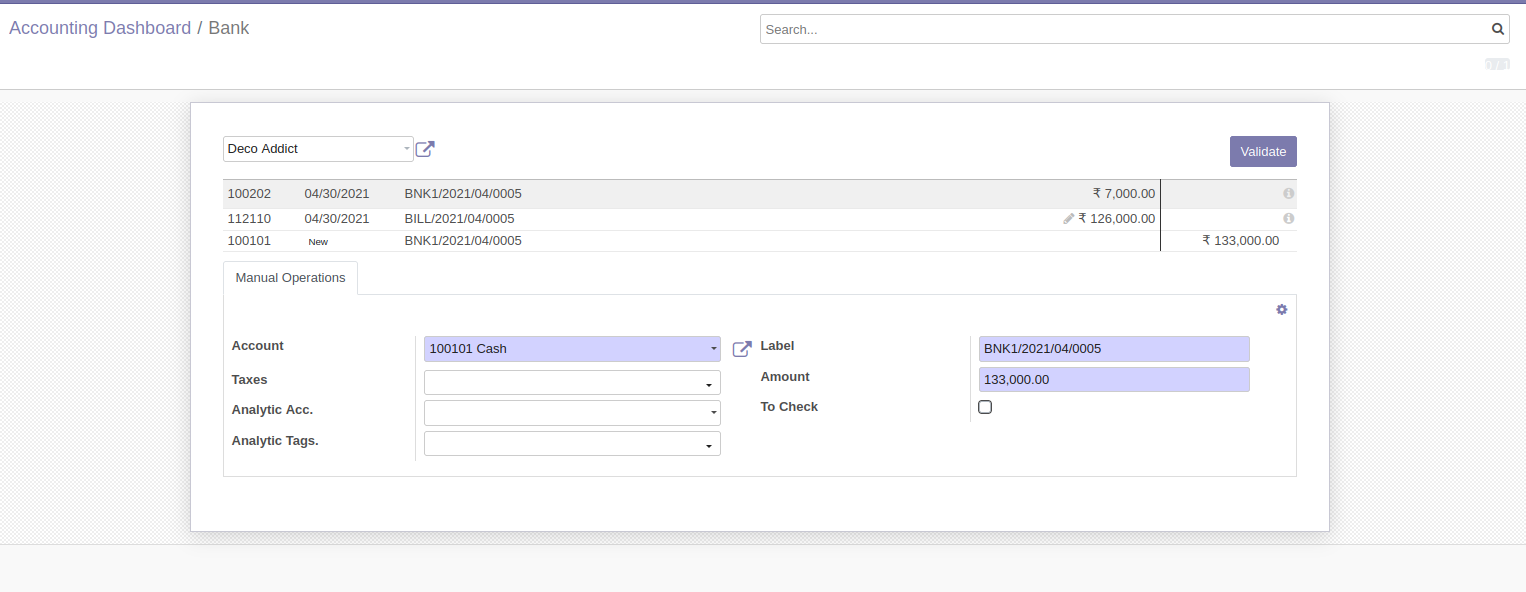Expand the Analytic Tags dropdown
Image resolution: width=1526 pixels, height=592 pixels.
click(x=708, y=445)
